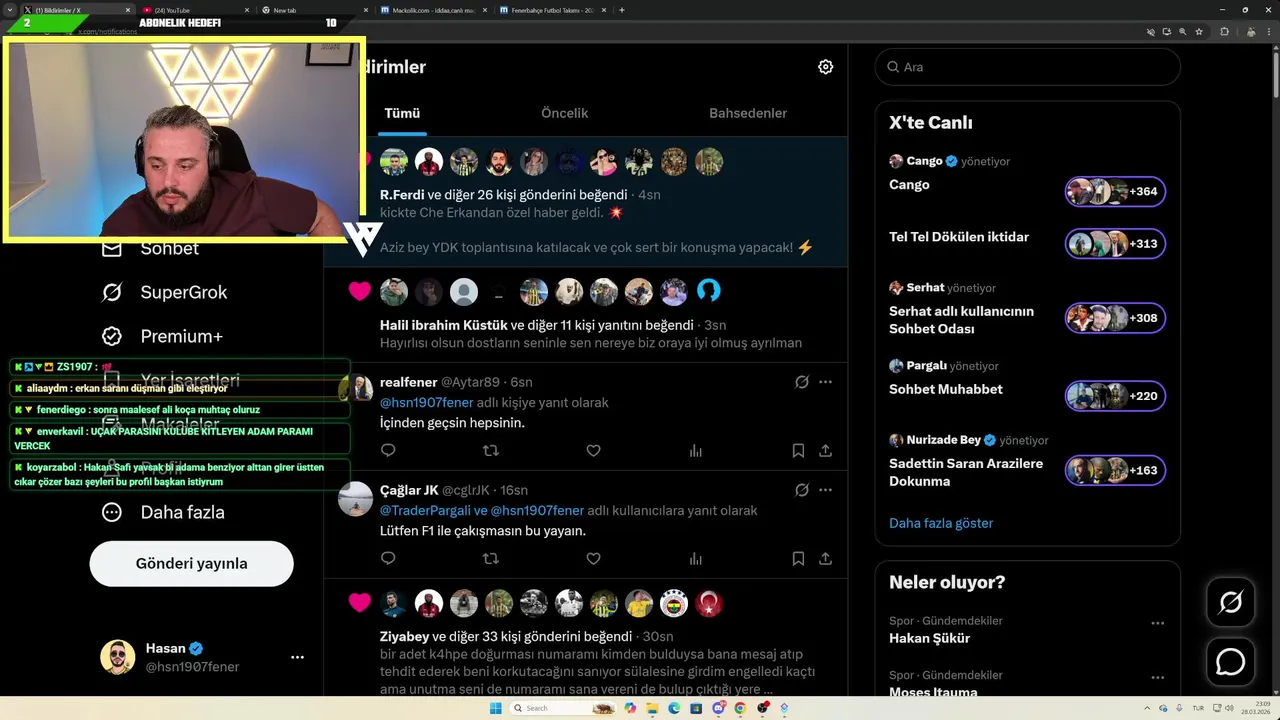Open more options for realfener's post
The height and width of the screenshot is (720, 1280).
(x=825, y=382)
